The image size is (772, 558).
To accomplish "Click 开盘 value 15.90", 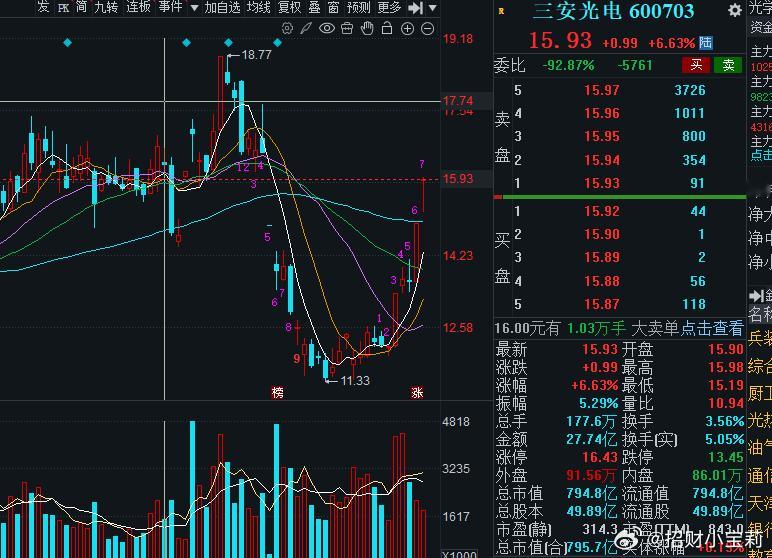I will coord(726,349).
